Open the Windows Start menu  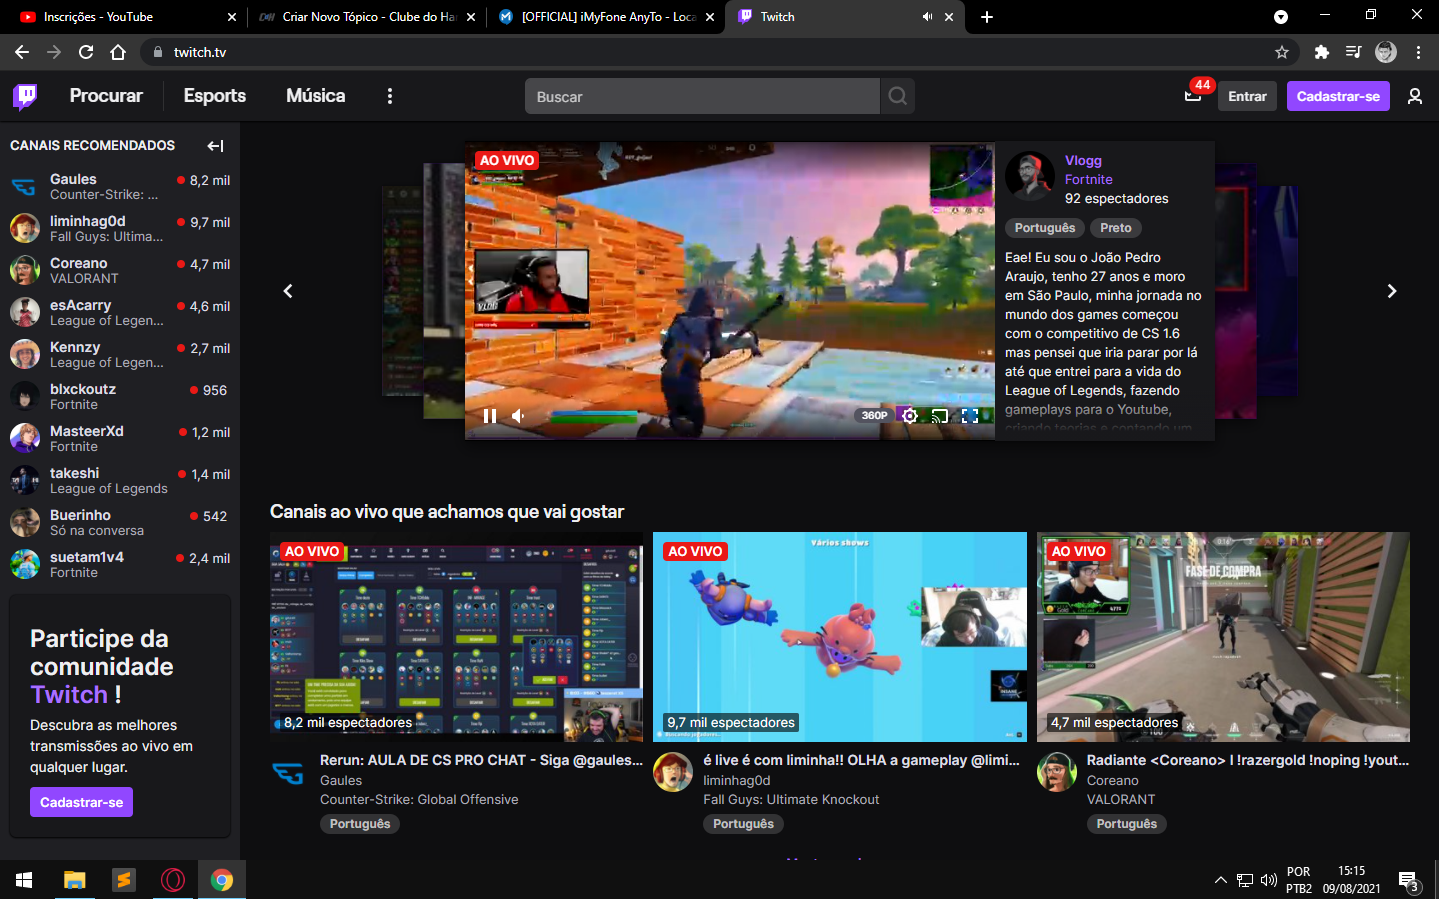[x=24, y=880]
